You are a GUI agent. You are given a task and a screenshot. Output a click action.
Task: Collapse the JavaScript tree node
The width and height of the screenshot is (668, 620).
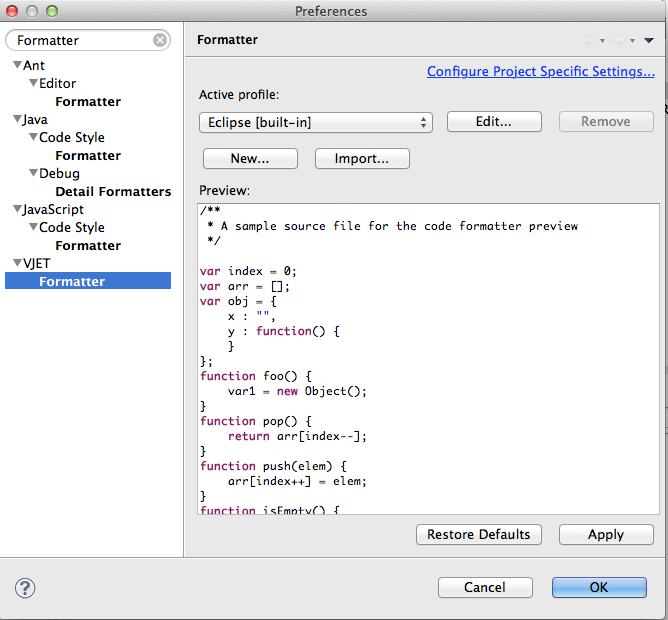[17, 210]
